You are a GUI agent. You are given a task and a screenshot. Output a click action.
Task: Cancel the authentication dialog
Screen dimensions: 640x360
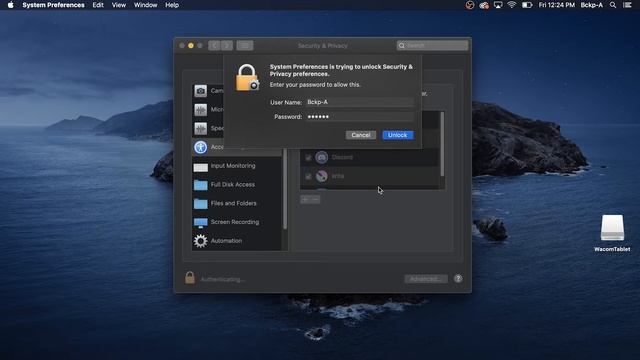click(x=360, y=135)
